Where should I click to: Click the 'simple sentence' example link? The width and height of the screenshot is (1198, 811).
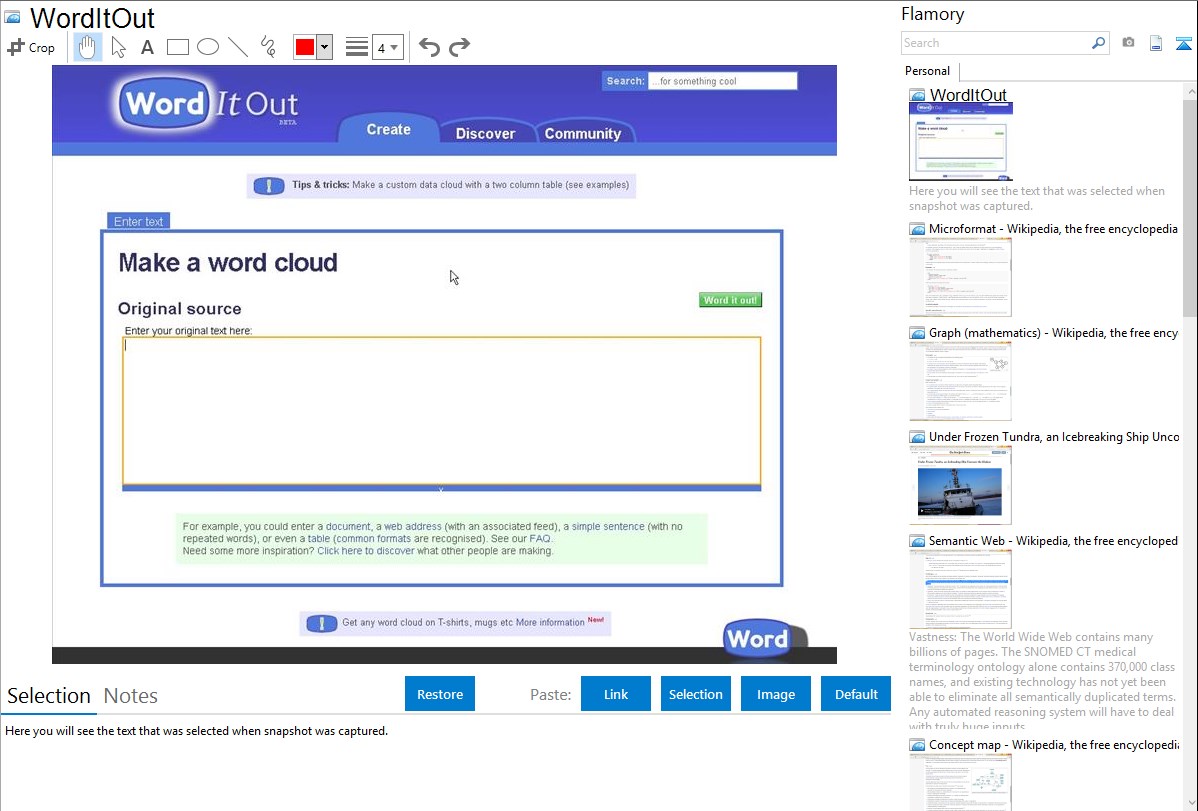607,527
